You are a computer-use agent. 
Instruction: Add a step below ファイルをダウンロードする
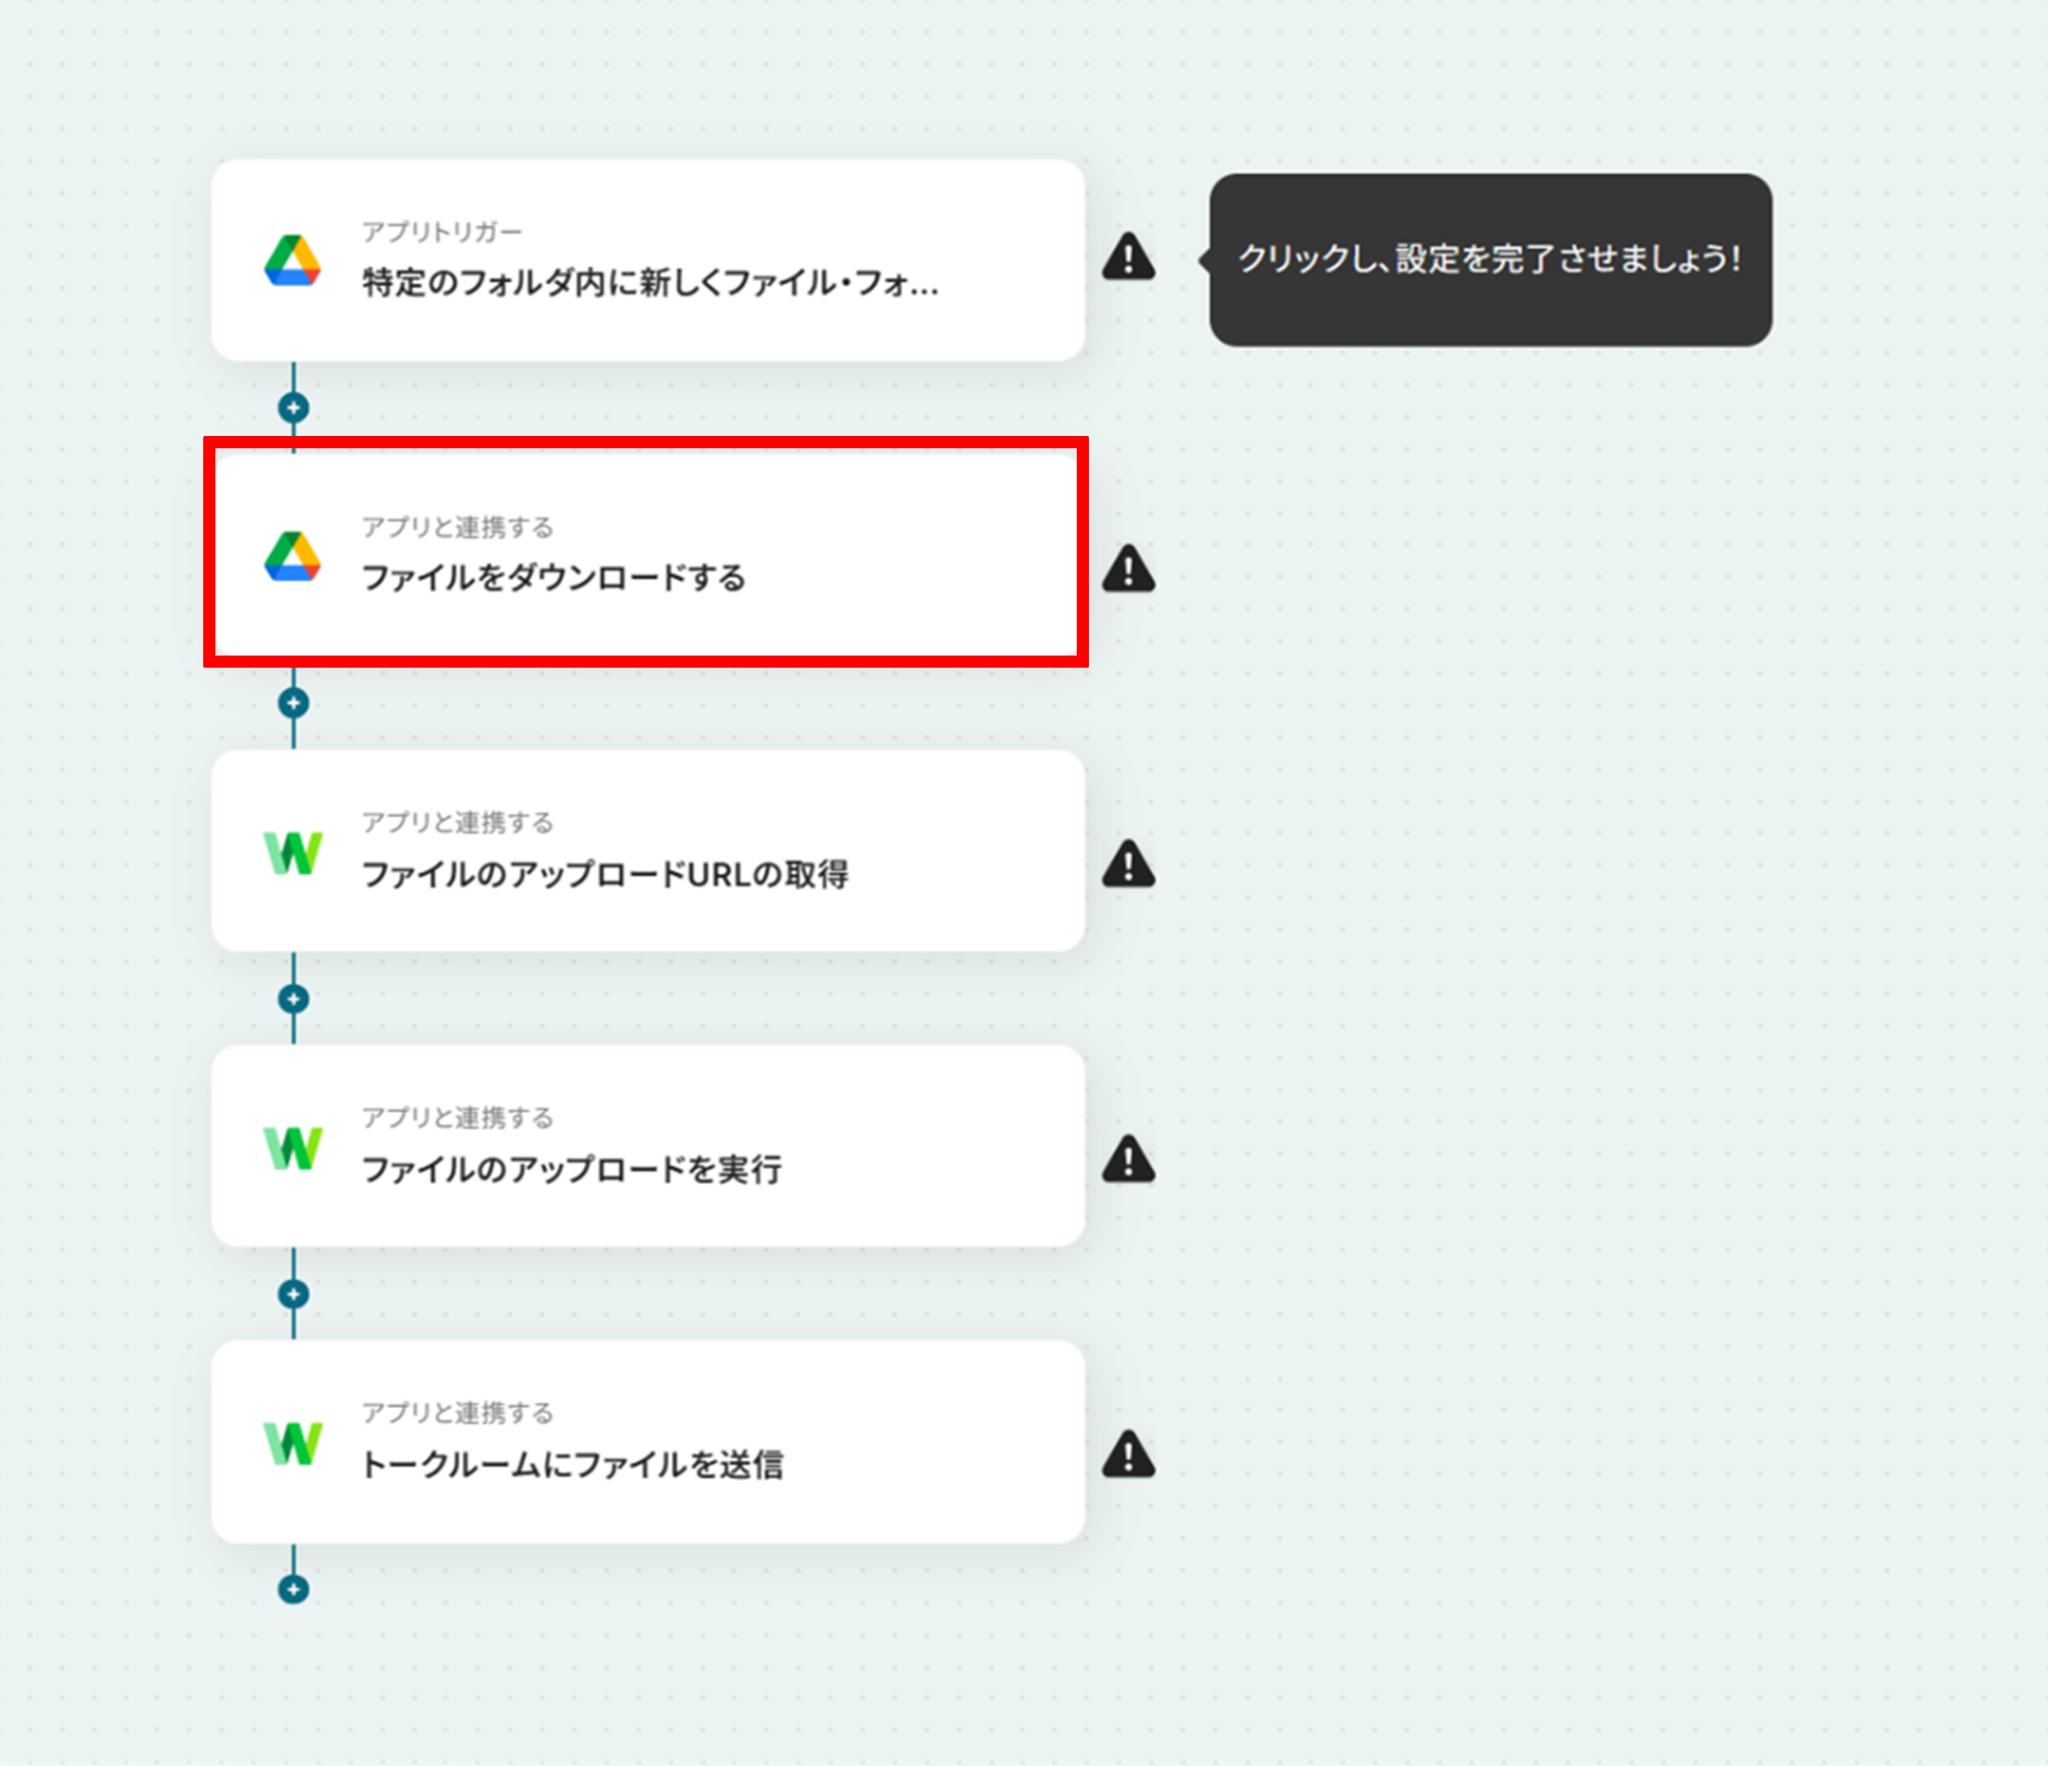pyautogui.click(x=293, y=703)
